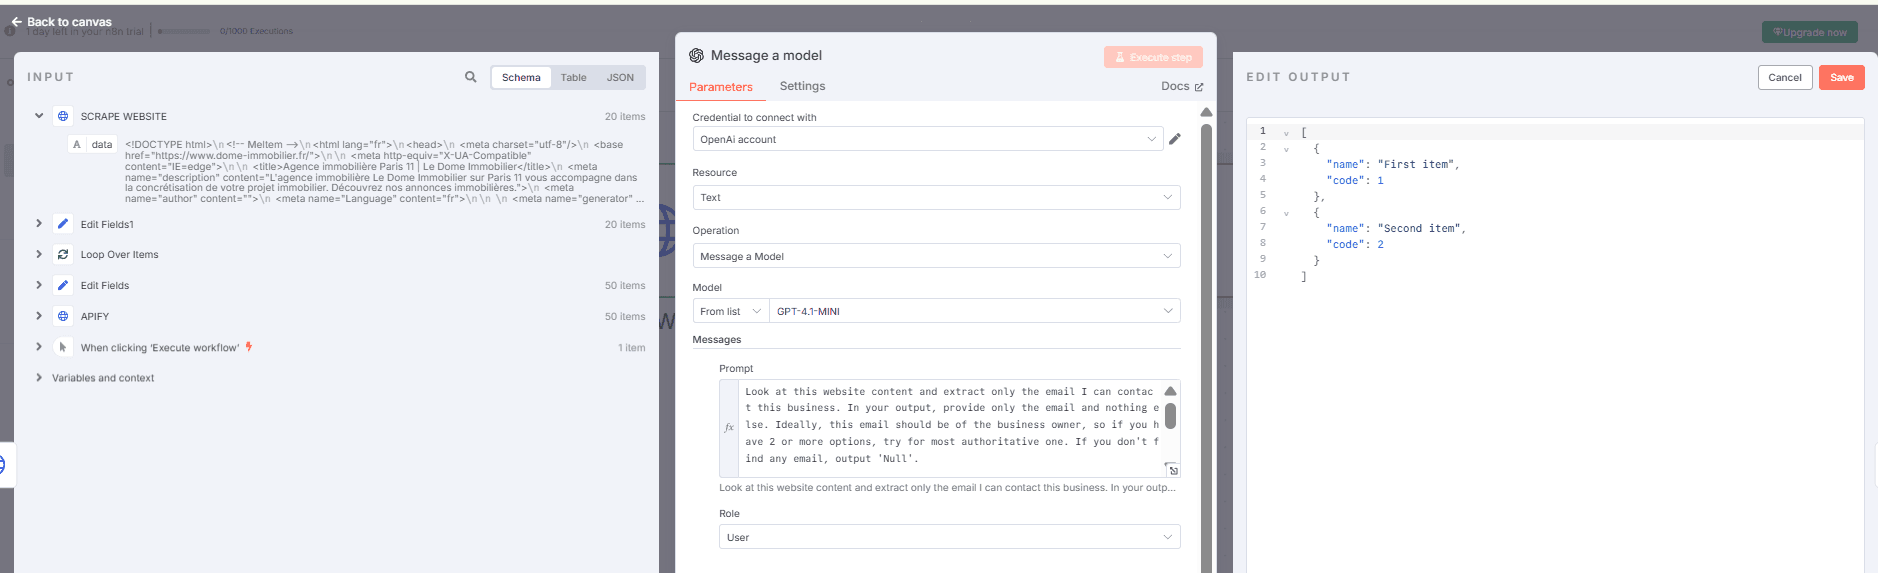
Task: Select the Schema view option
Action: tap(521, 77)
